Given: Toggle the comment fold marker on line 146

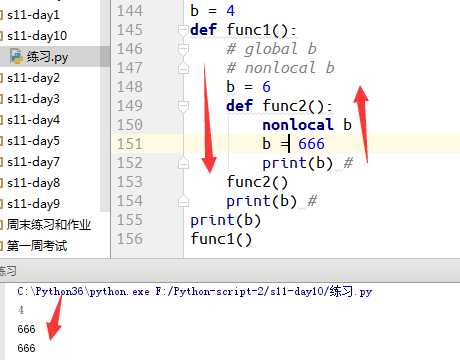Looking at the screenshot, I should click(x=183, y=49).
